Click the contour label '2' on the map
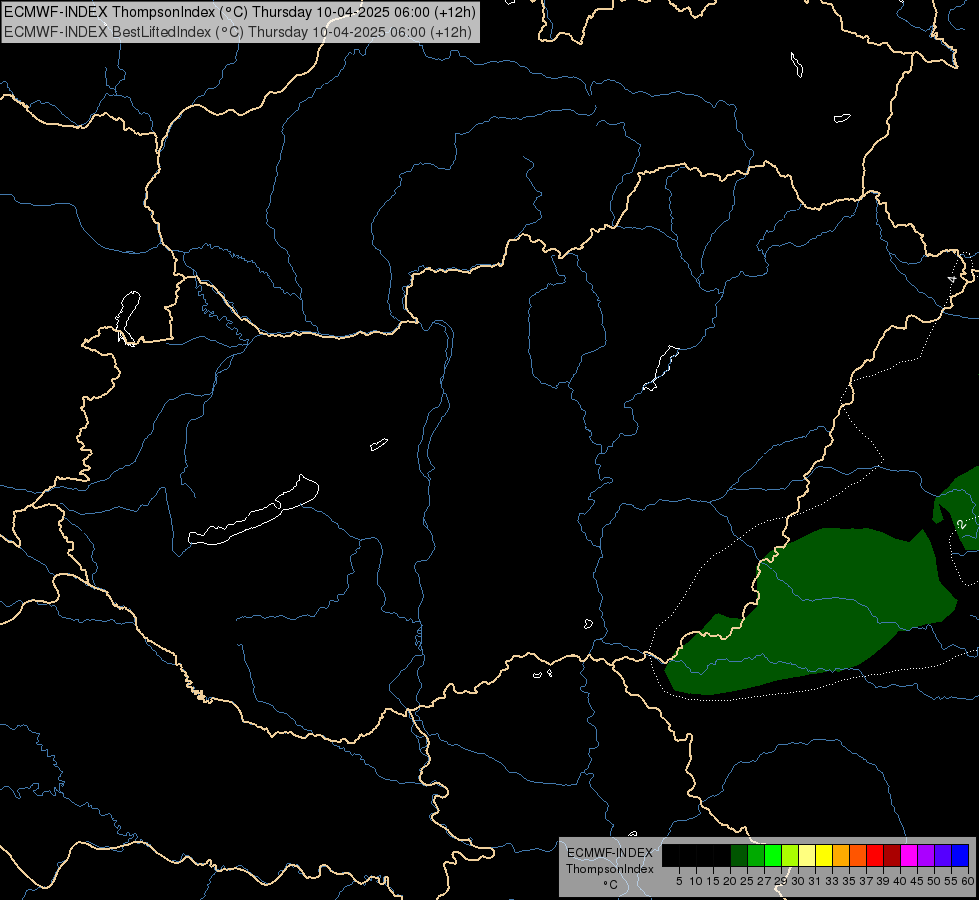The width and height of the screenshot is (979, 900). (x=962, y=524)
